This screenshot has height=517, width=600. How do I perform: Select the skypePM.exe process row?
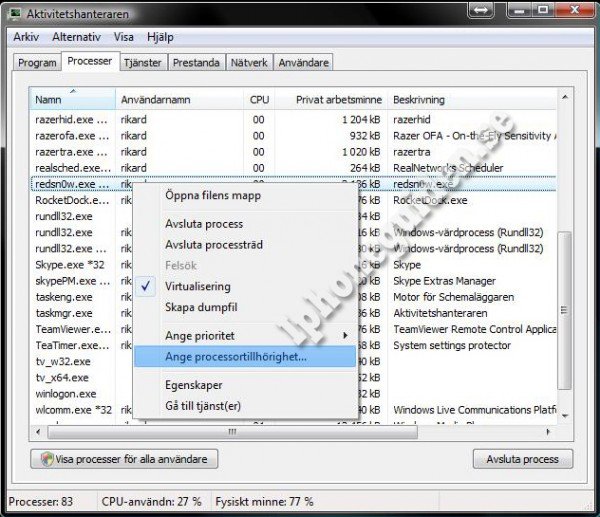coord(293,281)
